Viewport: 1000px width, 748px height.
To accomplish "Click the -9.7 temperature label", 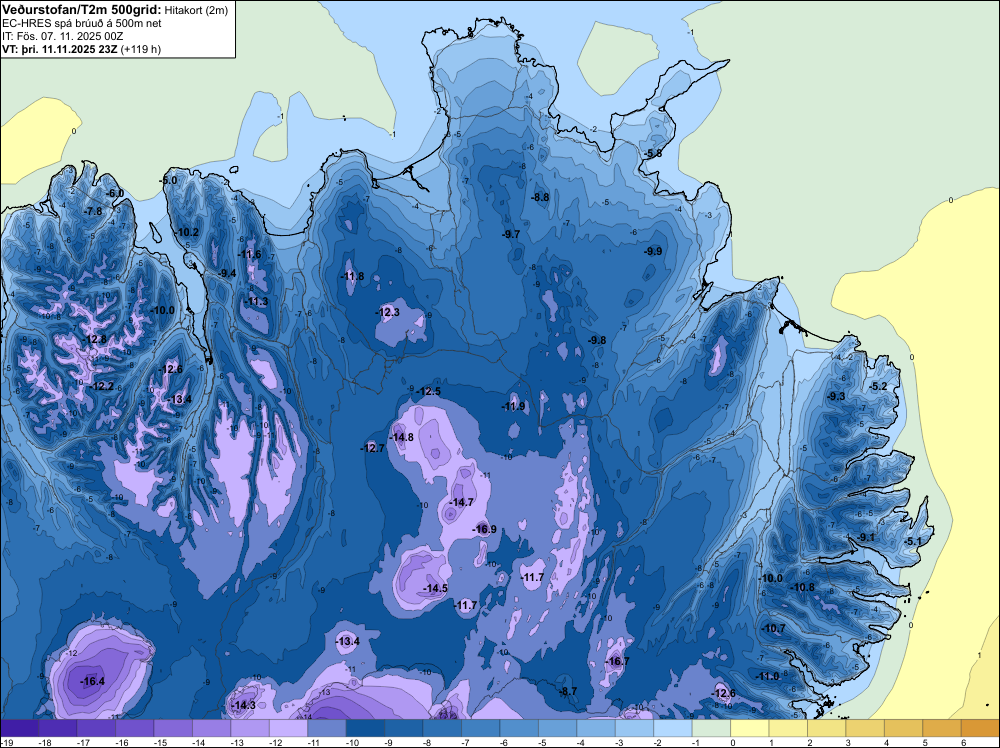I will coord(511,235).
